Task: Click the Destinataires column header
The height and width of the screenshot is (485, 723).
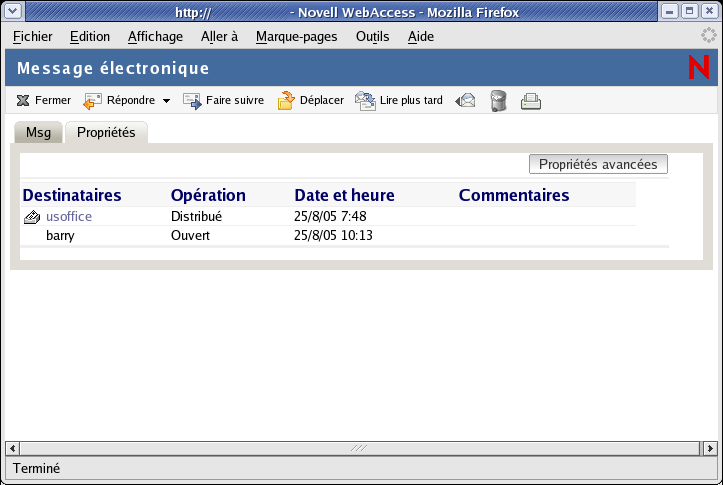Action: [x=72, y=195]
